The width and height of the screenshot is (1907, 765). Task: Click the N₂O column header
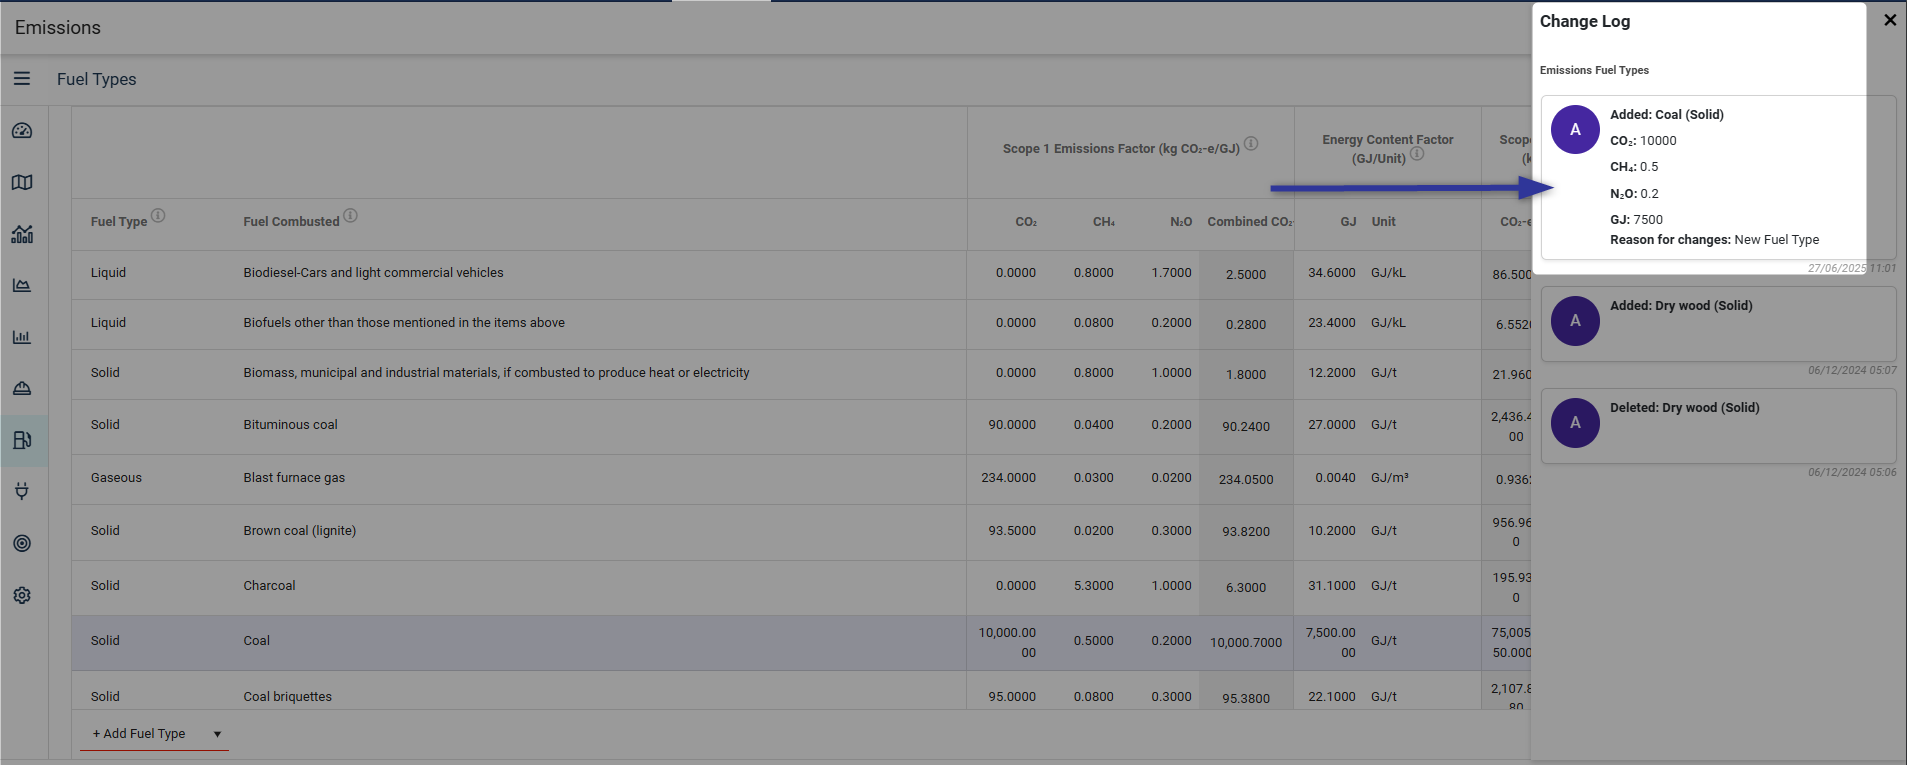[1181, 222]
